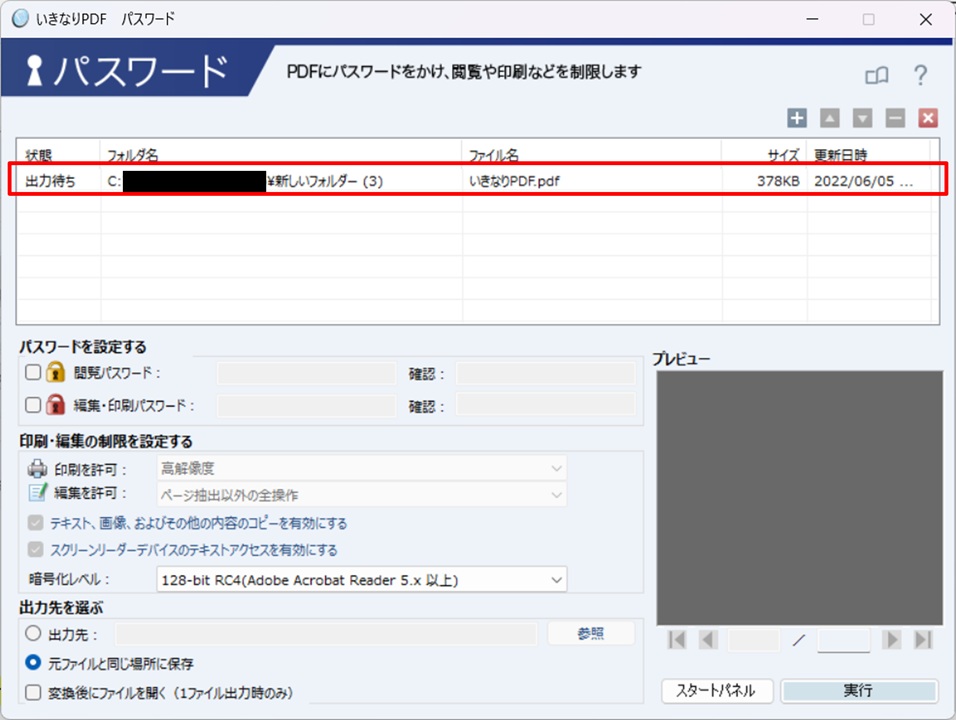Select the 出力先 radio button
The width and height of the screenshot is (956, 720).
[x=33, y=633]
